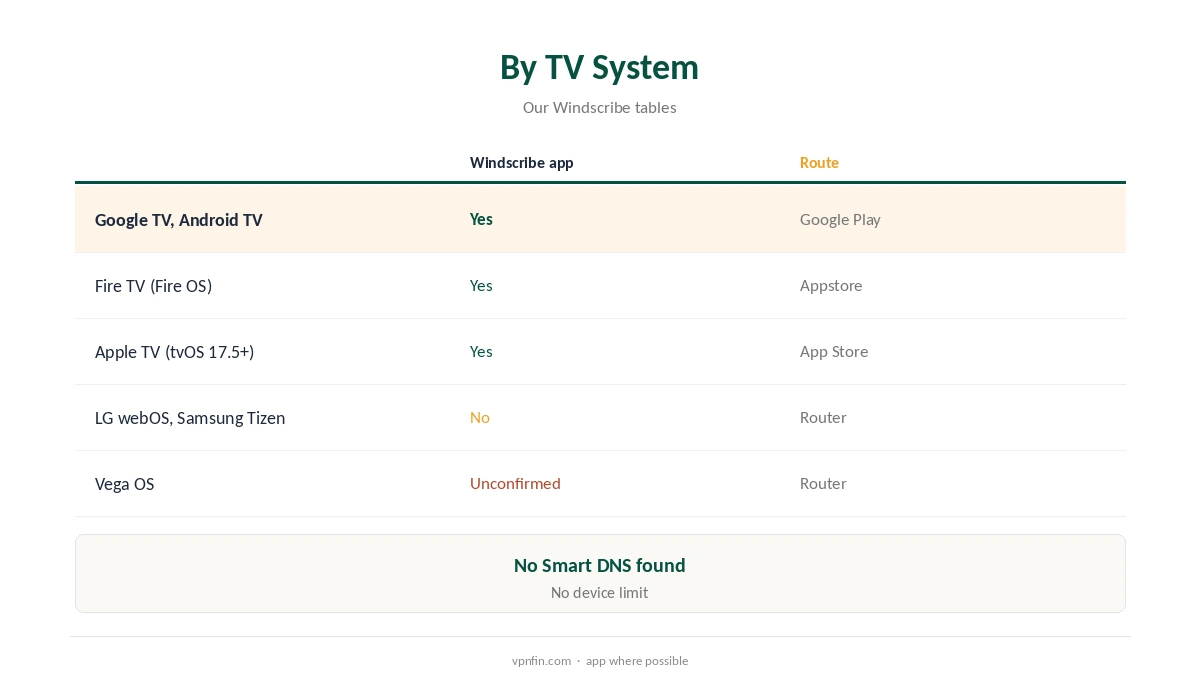Click the "No" value for LG webOS

click(x=480, y=417)
